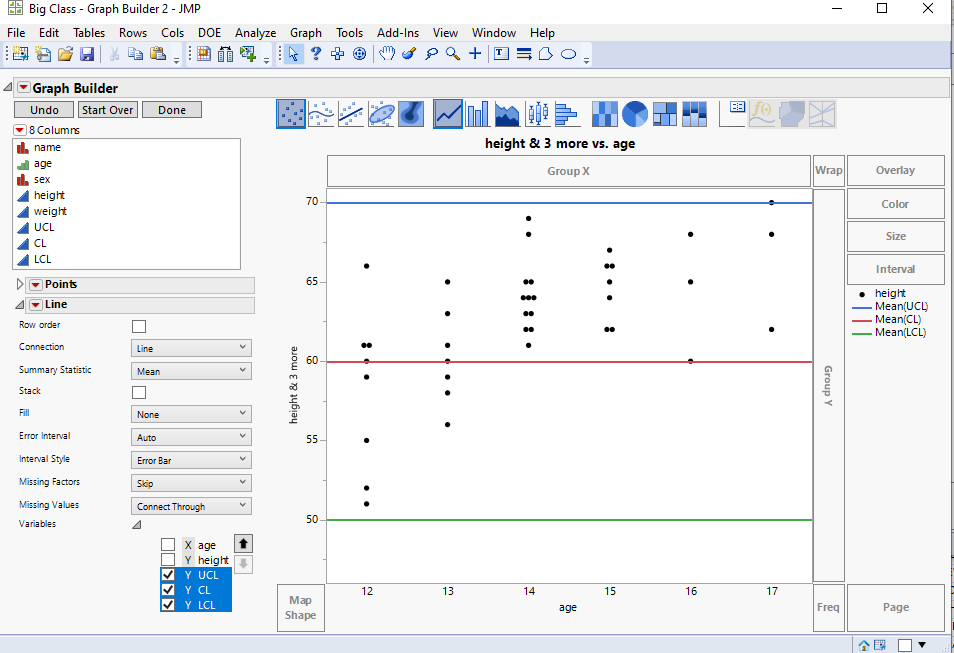This screenshot has width=954, height=653.
Task: Open the Connection dropdown
Action: (x=191, y=348)
